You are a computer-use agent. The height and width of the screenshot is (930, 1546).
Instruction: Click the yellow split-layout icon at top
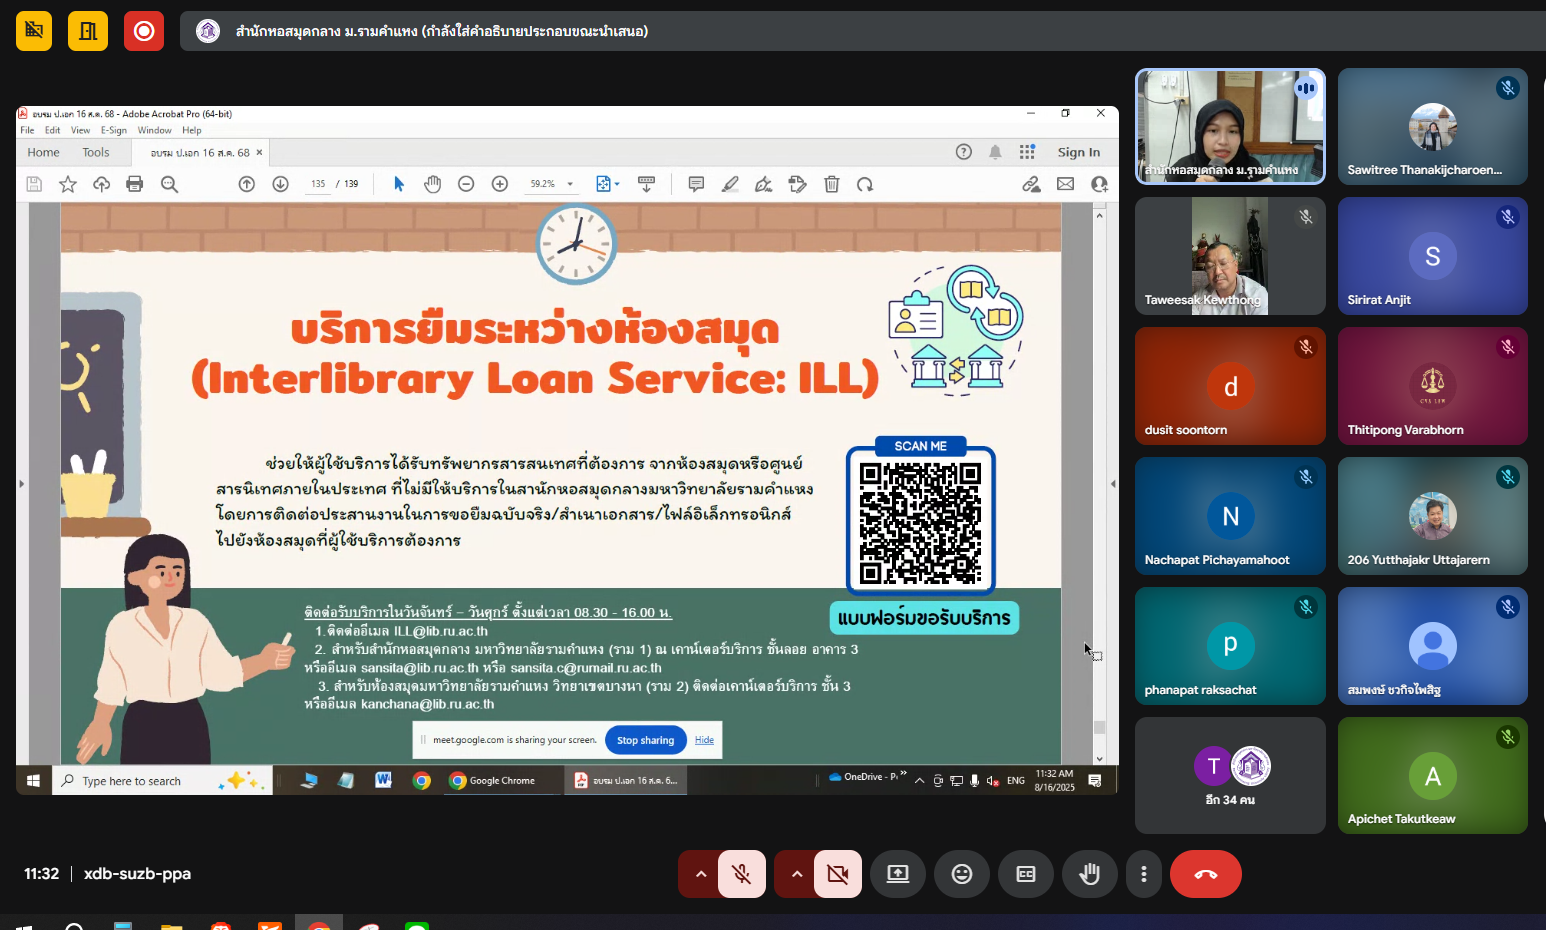(x=88, y=31)
